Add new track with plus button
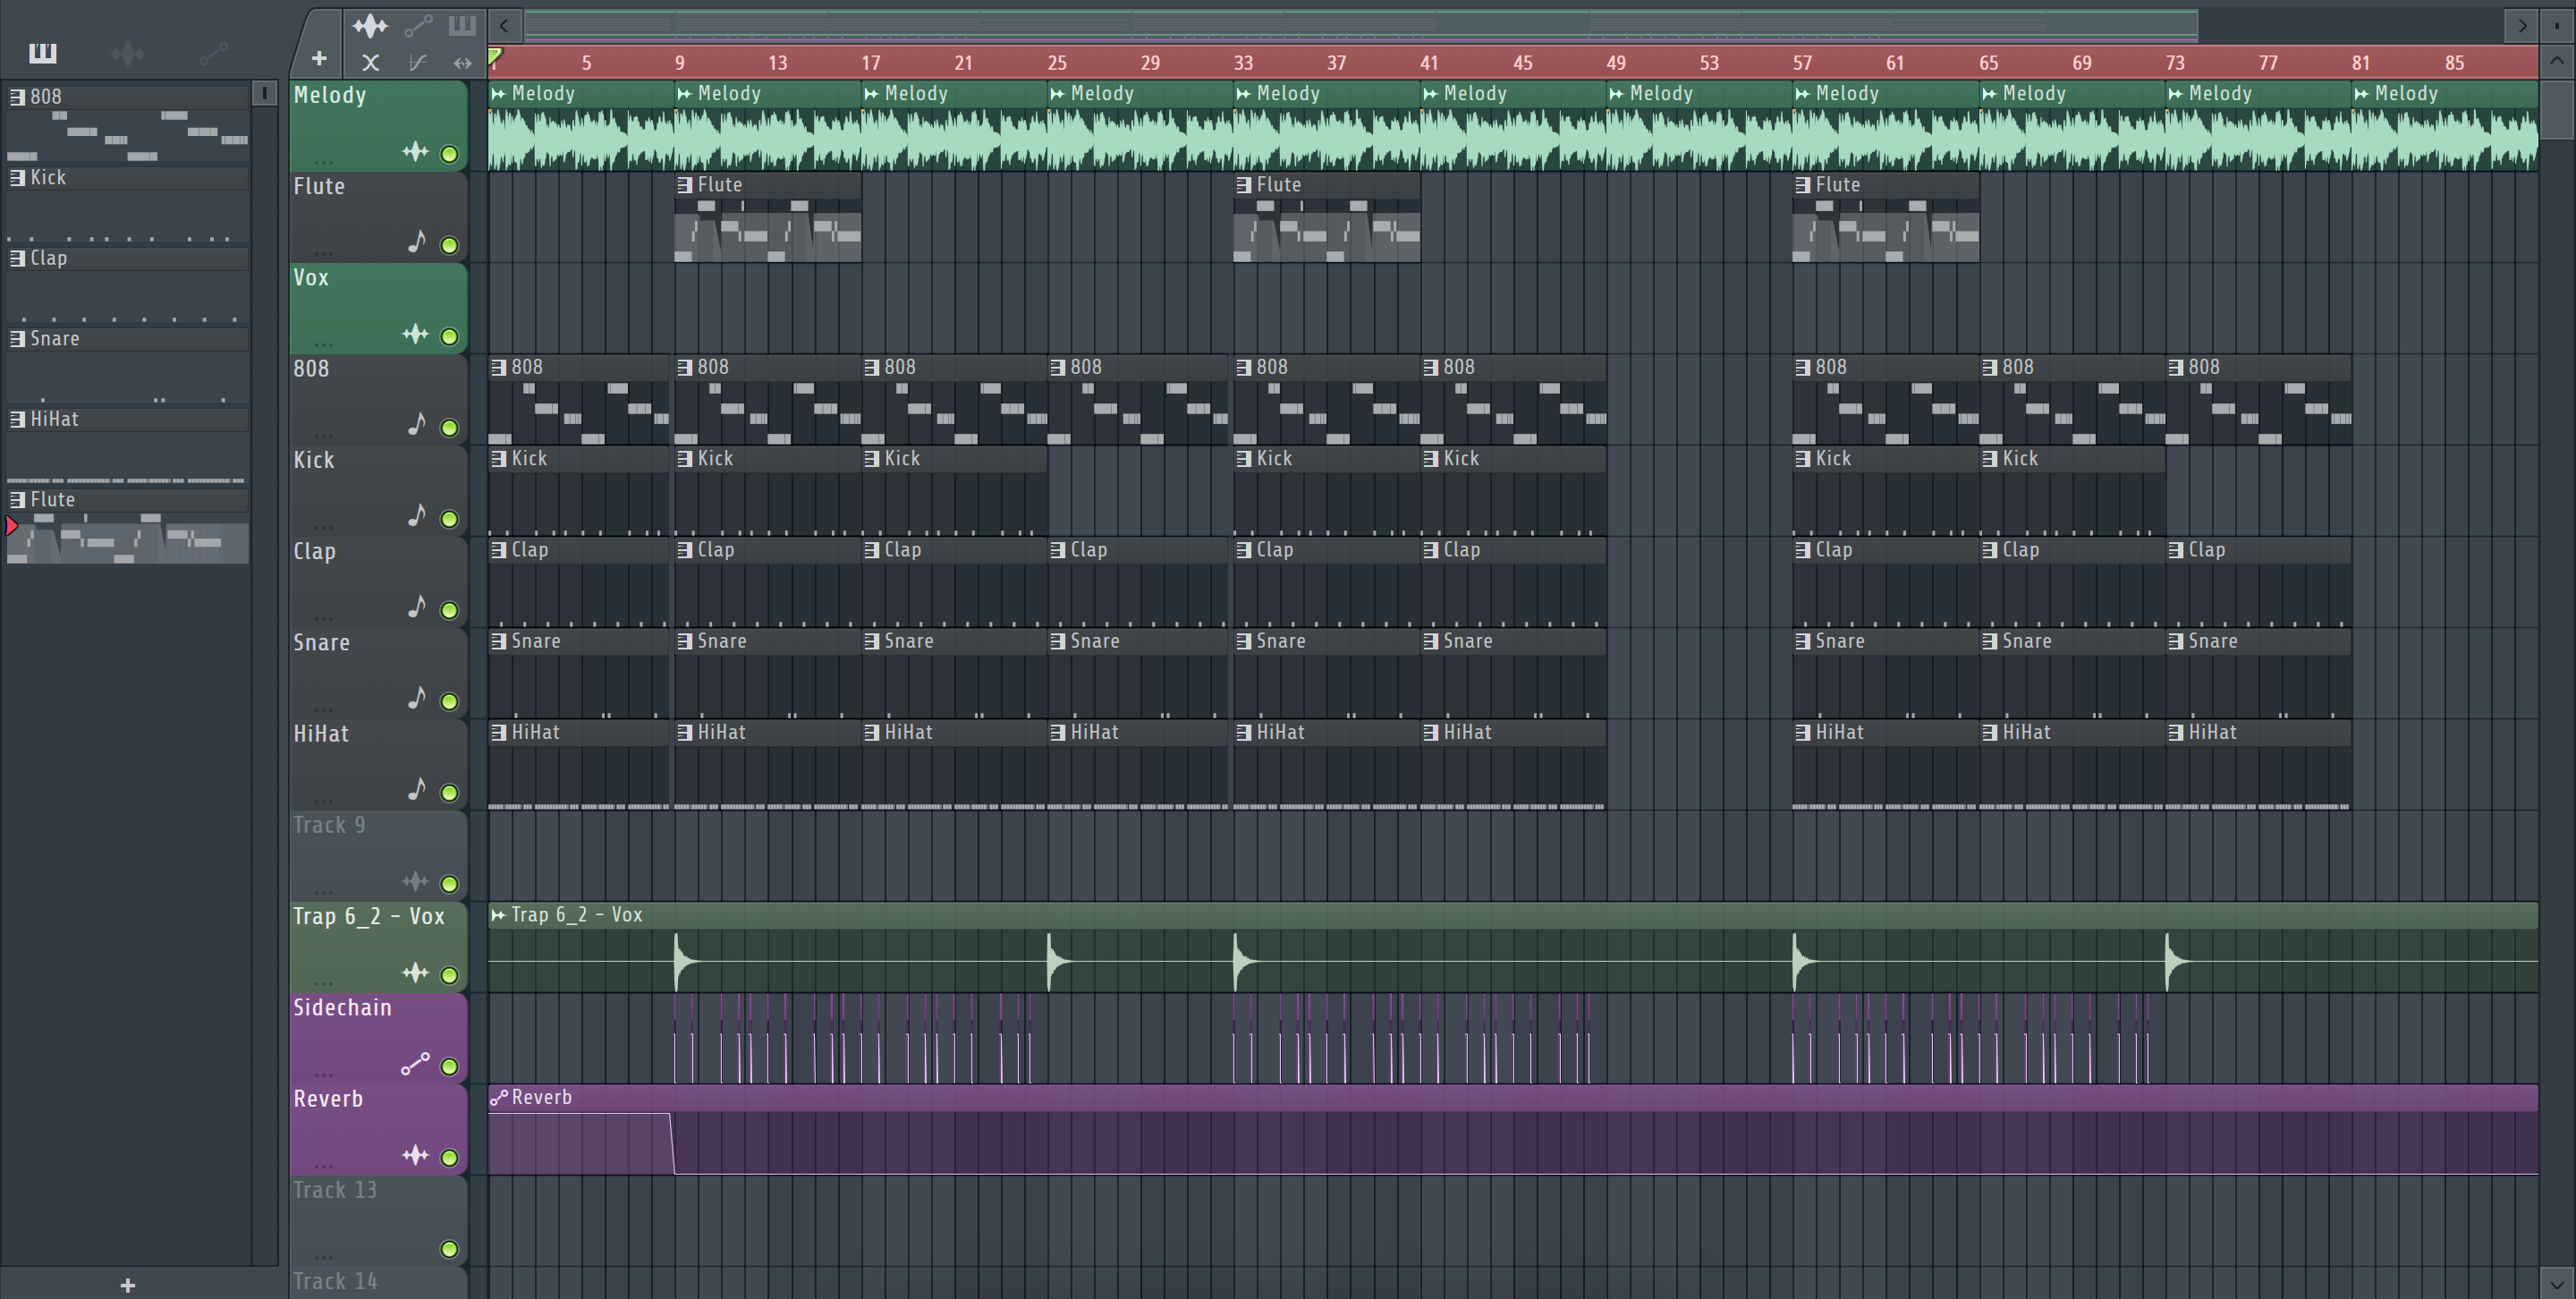Image resolution: width=2576 pixels, height=1299 pixels. [319, 60]
